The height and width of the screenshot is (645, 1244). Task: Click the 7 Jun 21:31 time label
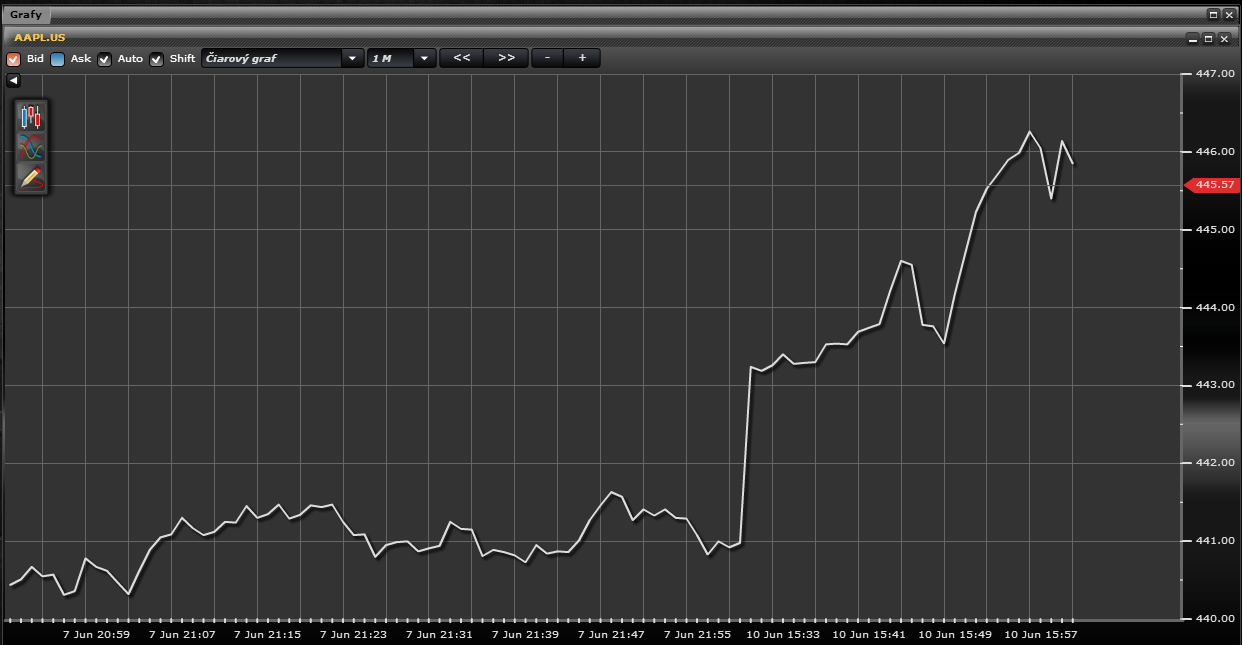click(x=440, y=634)
